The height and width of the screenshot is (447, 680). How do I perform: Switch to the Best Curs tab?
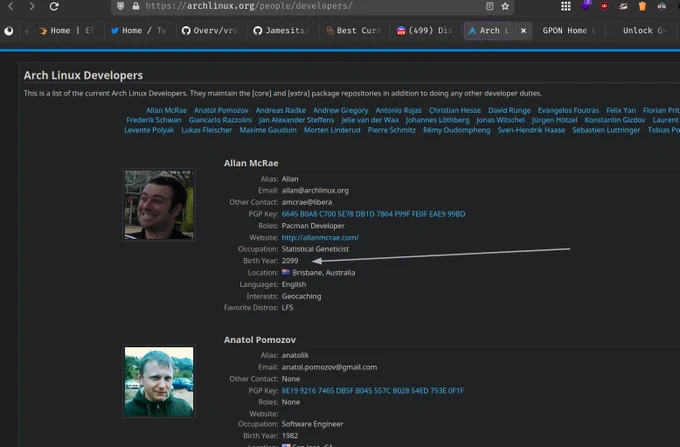(353, 31)
